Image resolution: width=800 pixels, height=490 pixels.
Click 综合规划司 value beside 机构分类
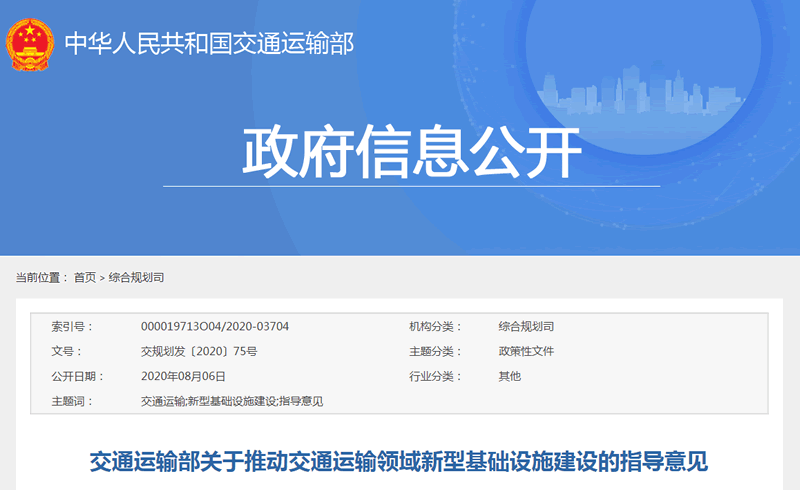click(x=526, y=327)
